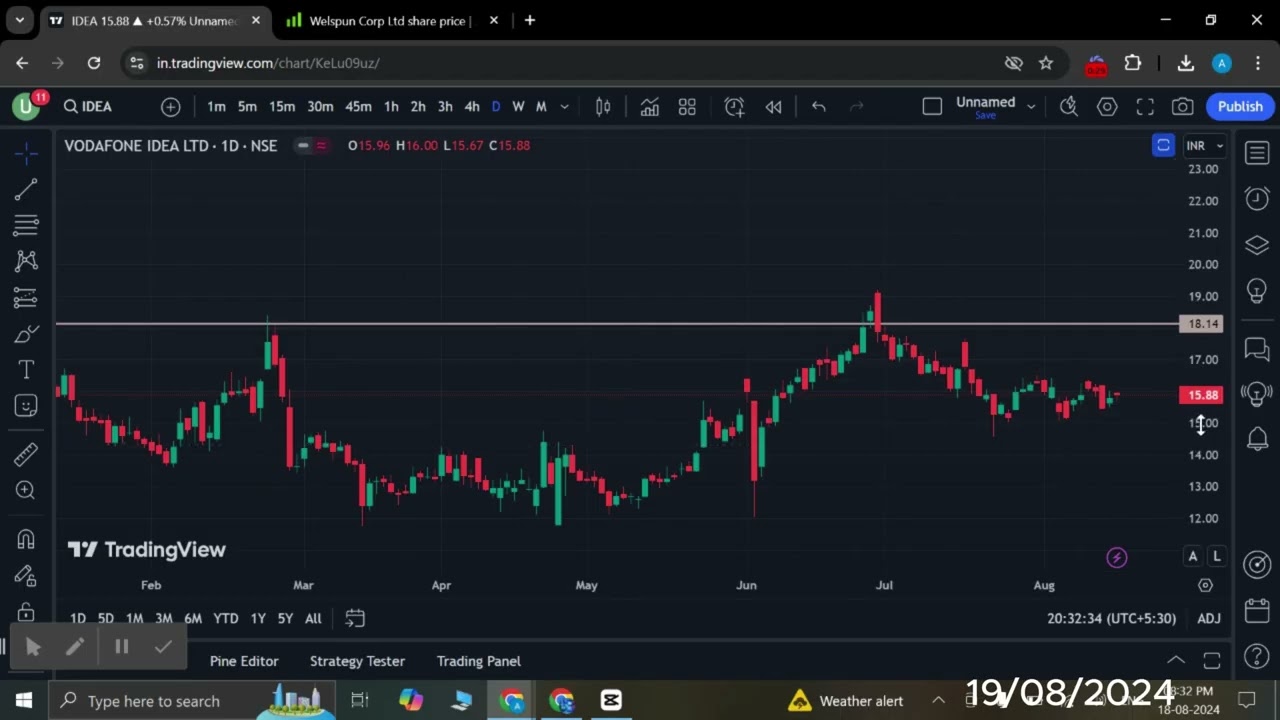The width and height of the screenshot is (1280, 720).
Task: Open the emoji icons tool
Action: point(27,406)
